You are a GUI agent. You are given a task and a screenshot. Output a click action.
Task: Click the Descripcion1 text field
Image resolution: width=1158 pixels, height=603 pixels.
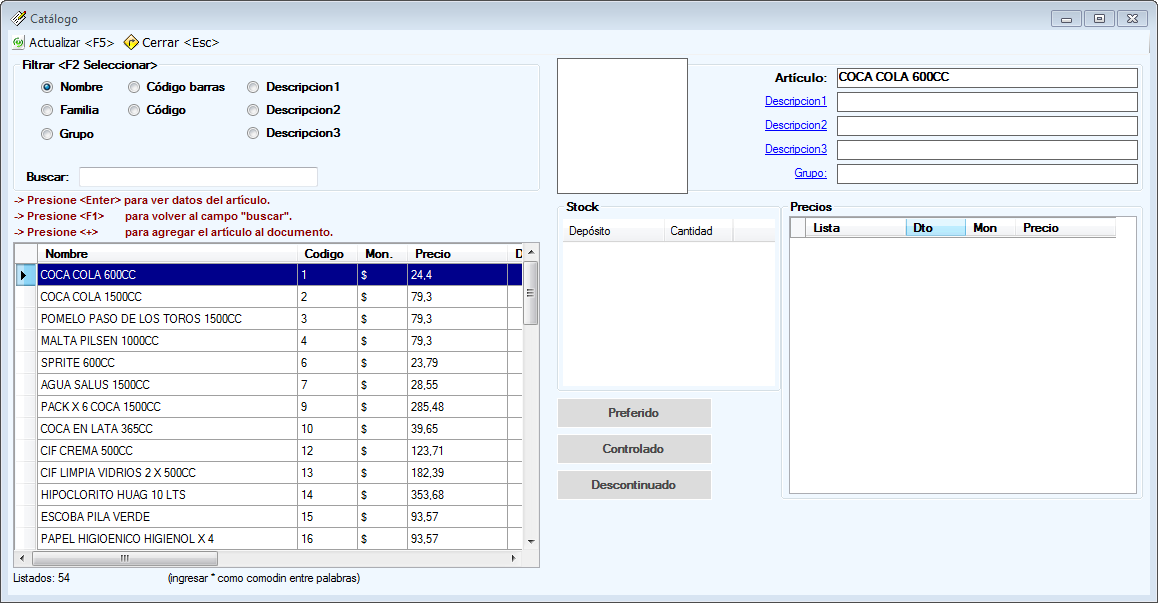987,102
